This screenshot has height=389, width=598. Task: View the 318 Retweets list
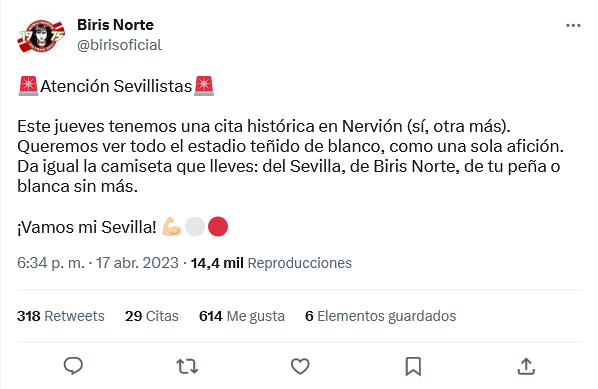pos(61,316)
